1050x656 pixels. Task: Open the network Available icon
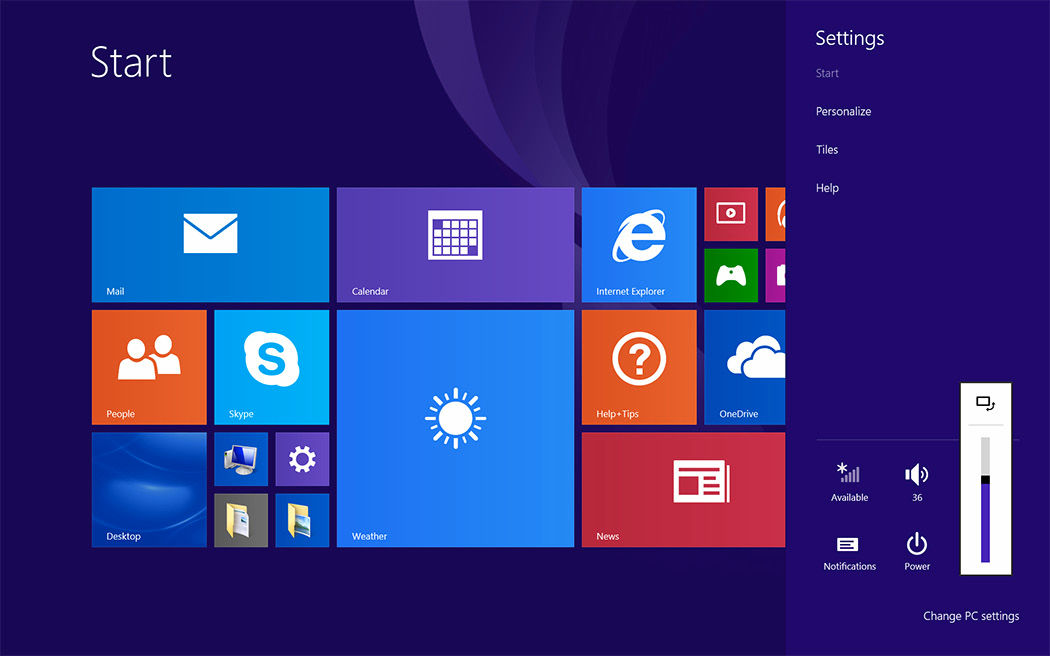(x=849, y=481)
